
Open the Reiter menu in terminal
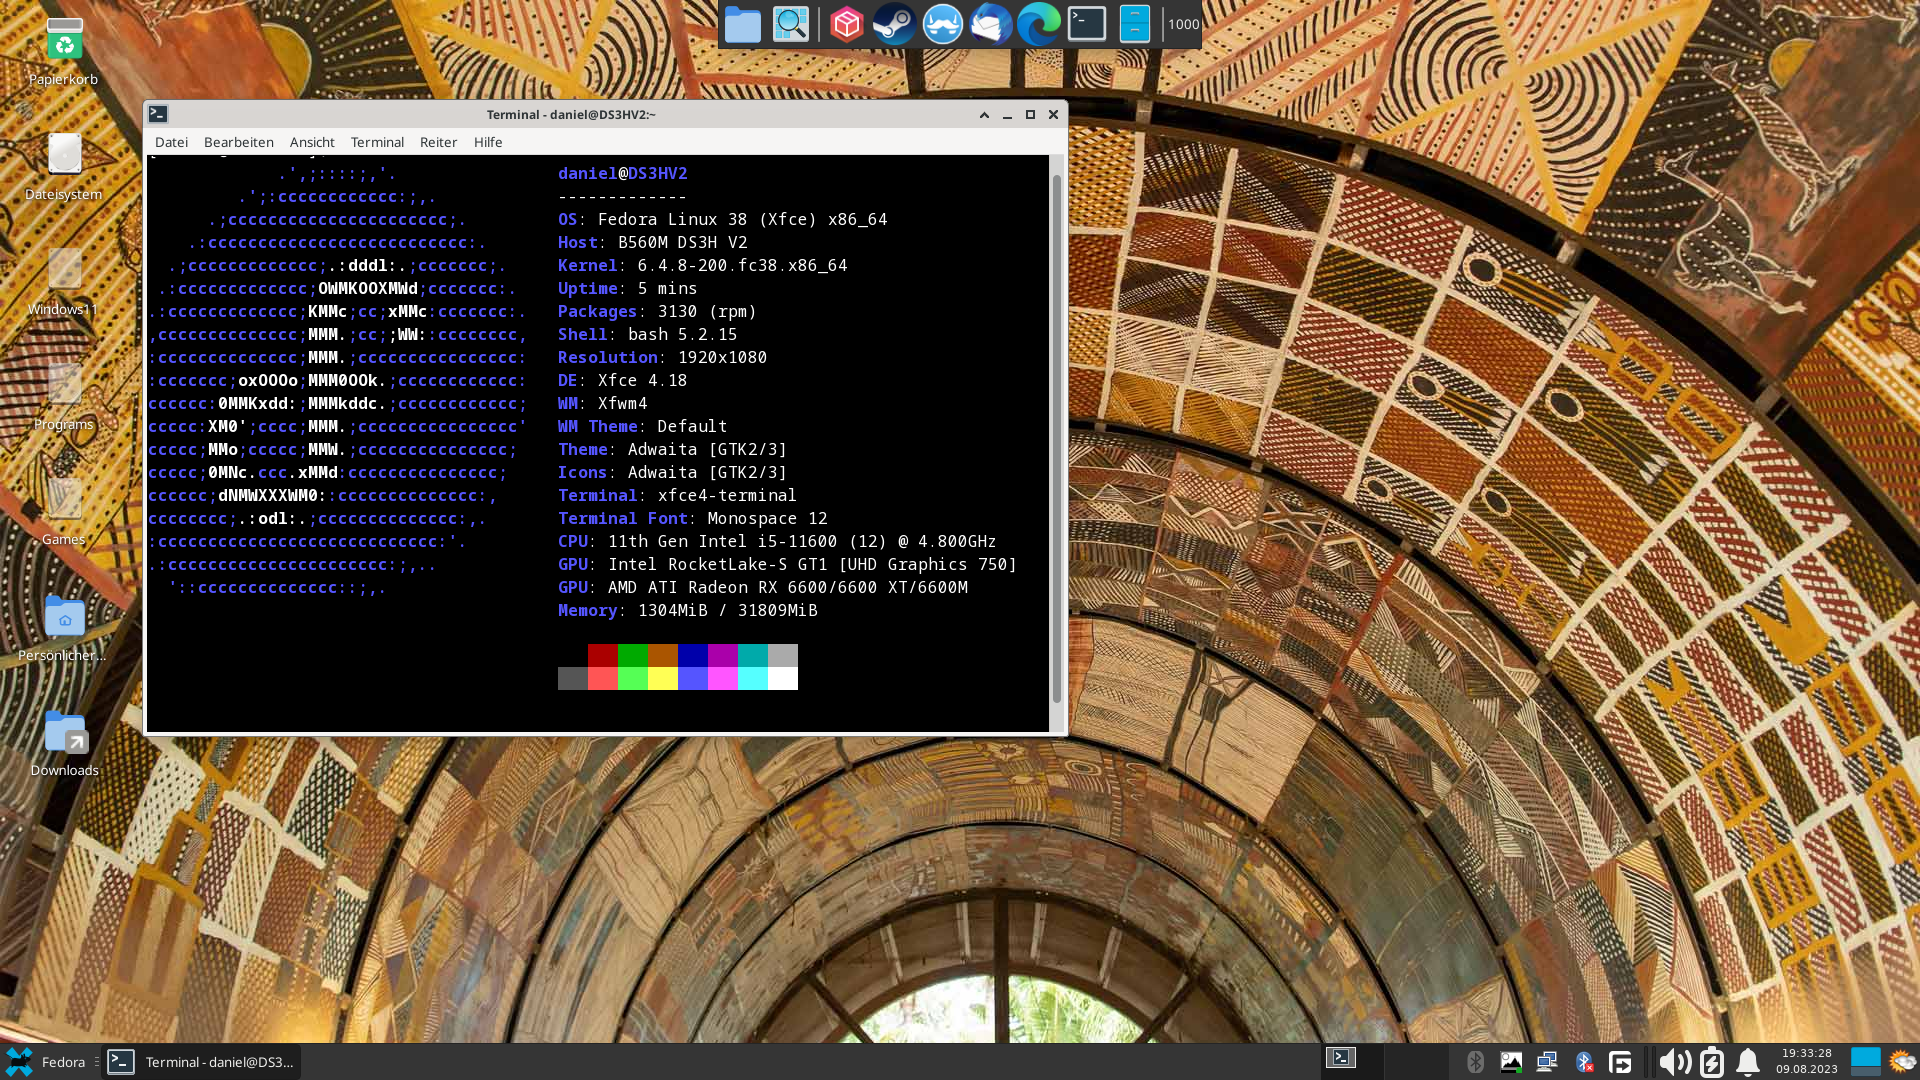pos(438,142)
